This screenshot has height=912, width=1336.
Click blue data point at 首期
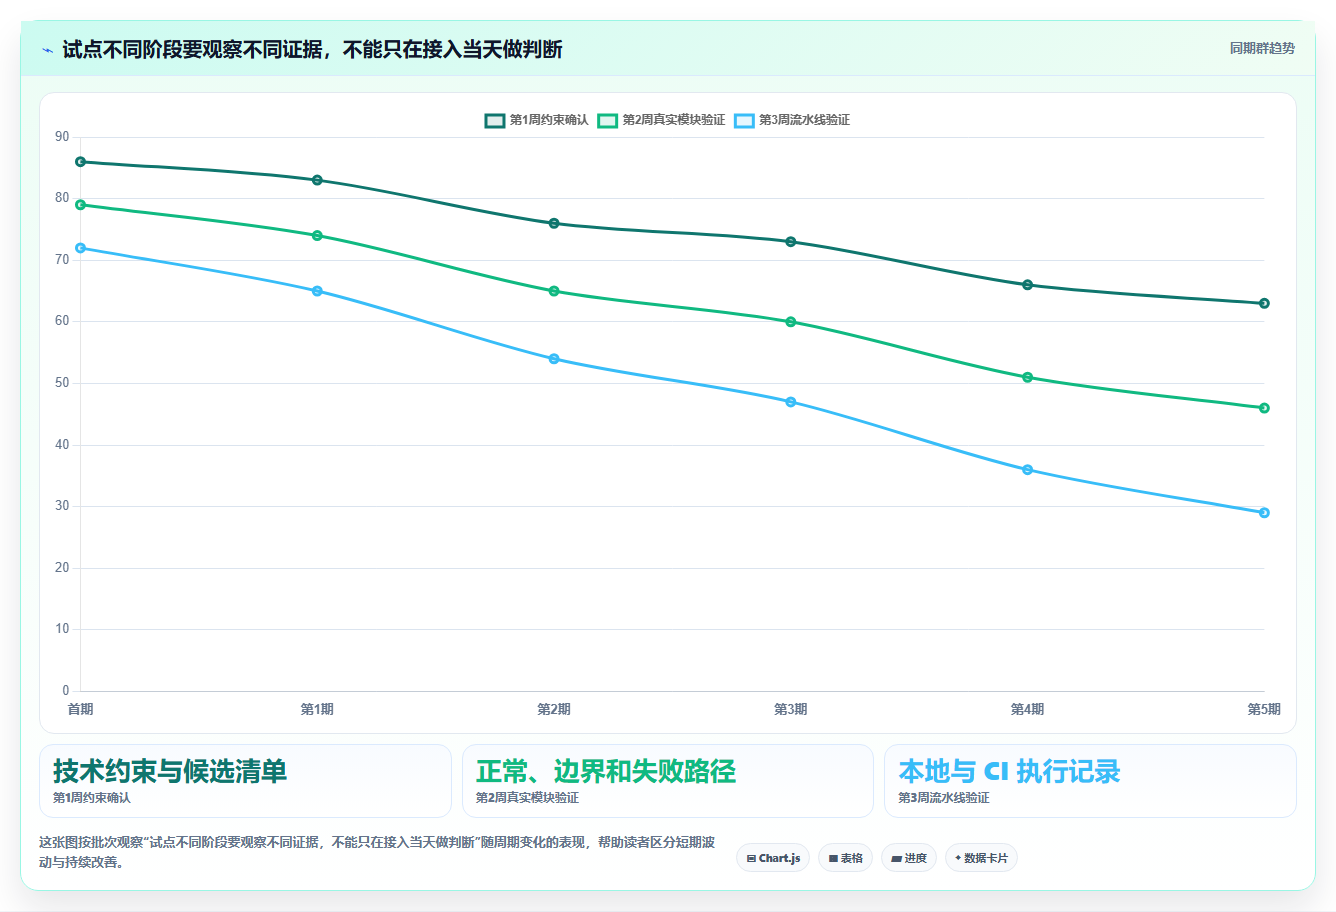point(81,248)
